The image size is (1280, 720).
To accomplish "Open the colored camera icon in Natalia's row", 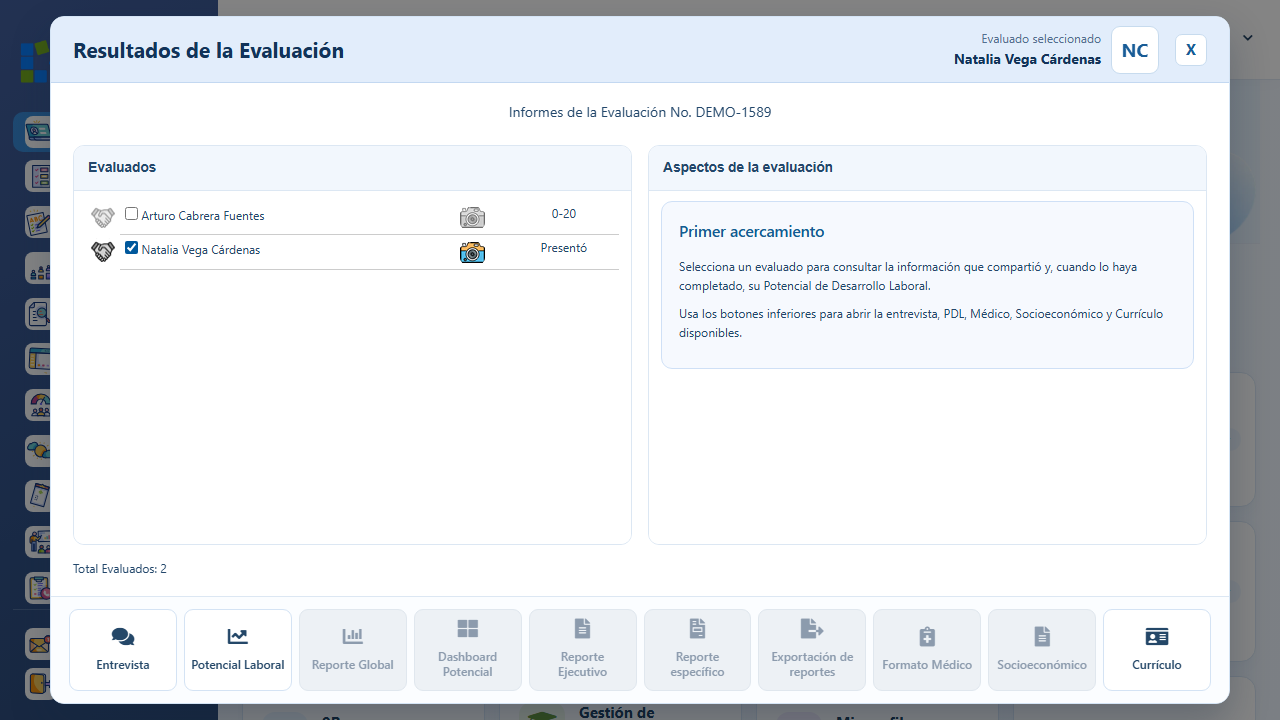I will pos(472,252).
